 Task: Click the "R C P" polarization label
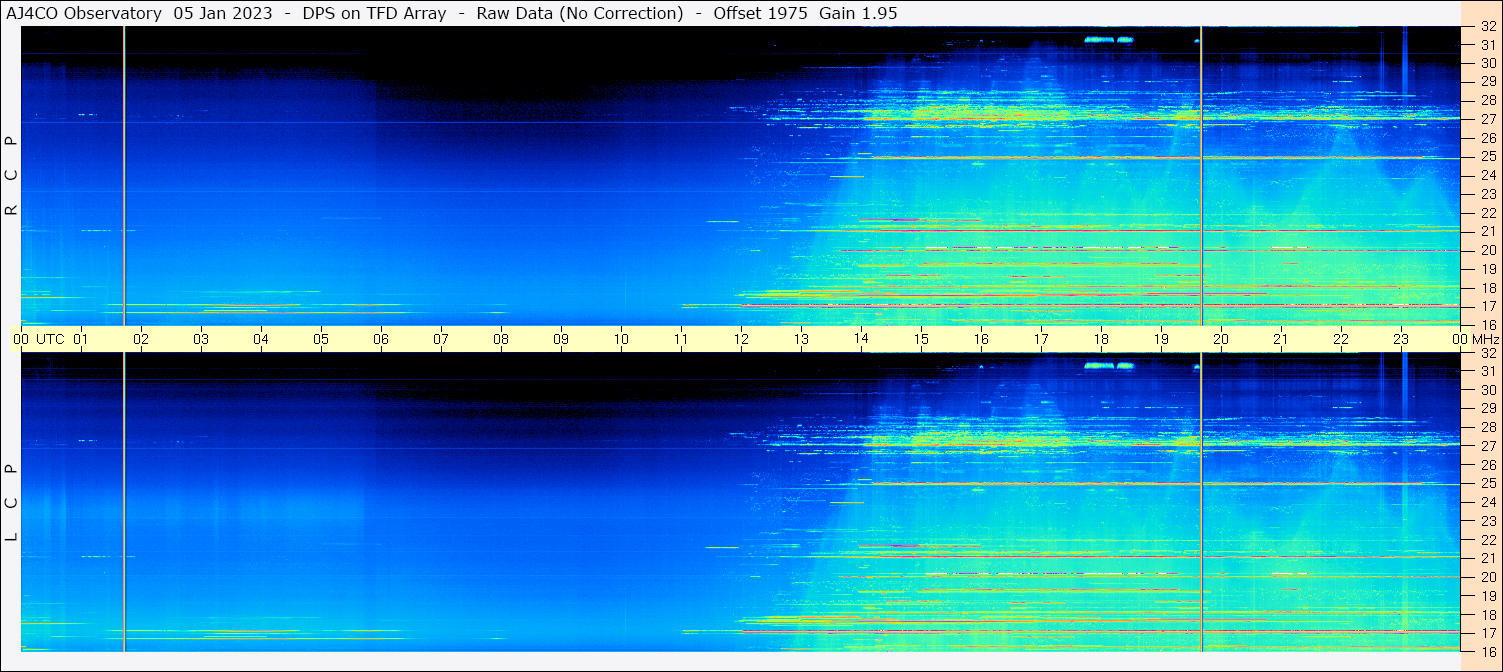[x=11, y=177]
